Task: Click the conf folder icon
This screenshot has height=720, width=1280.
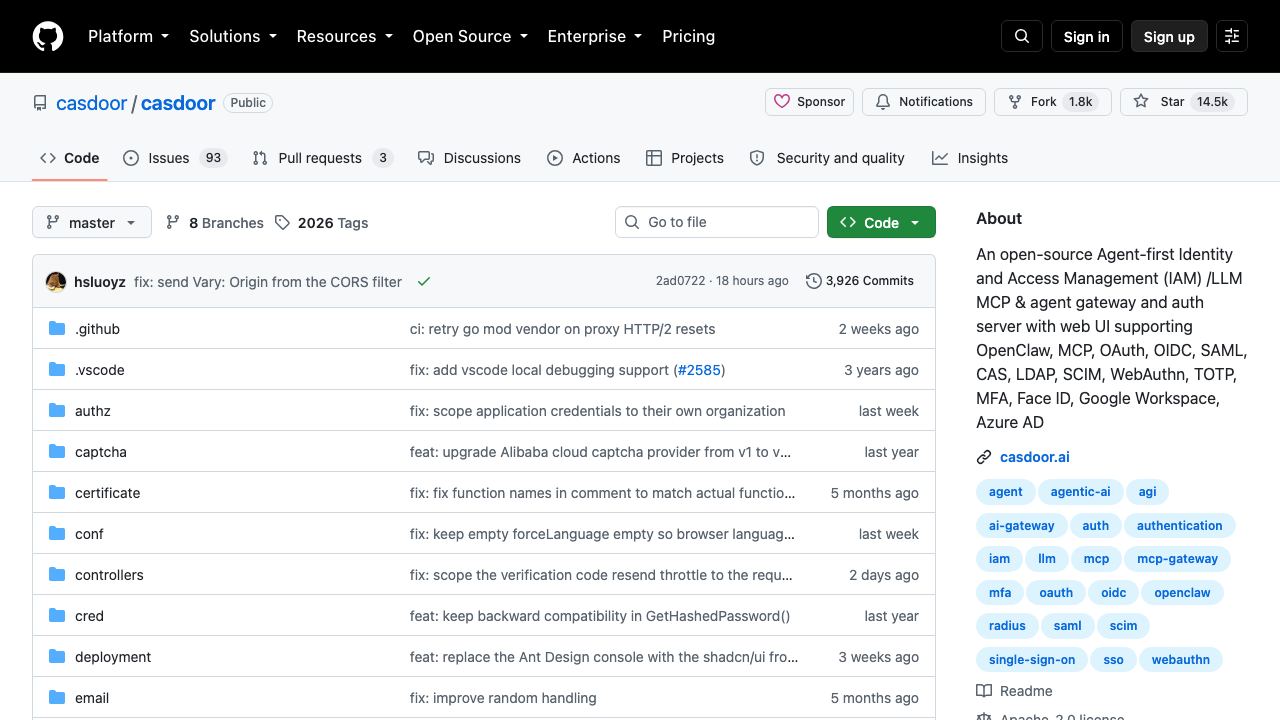Action: coord(57,534)
